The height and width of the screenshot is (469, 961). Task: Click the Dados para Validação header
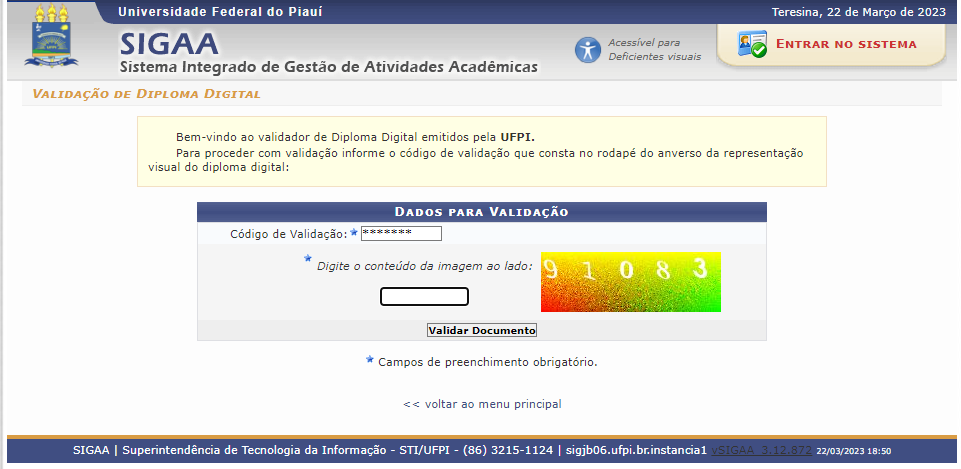(482, 212)
